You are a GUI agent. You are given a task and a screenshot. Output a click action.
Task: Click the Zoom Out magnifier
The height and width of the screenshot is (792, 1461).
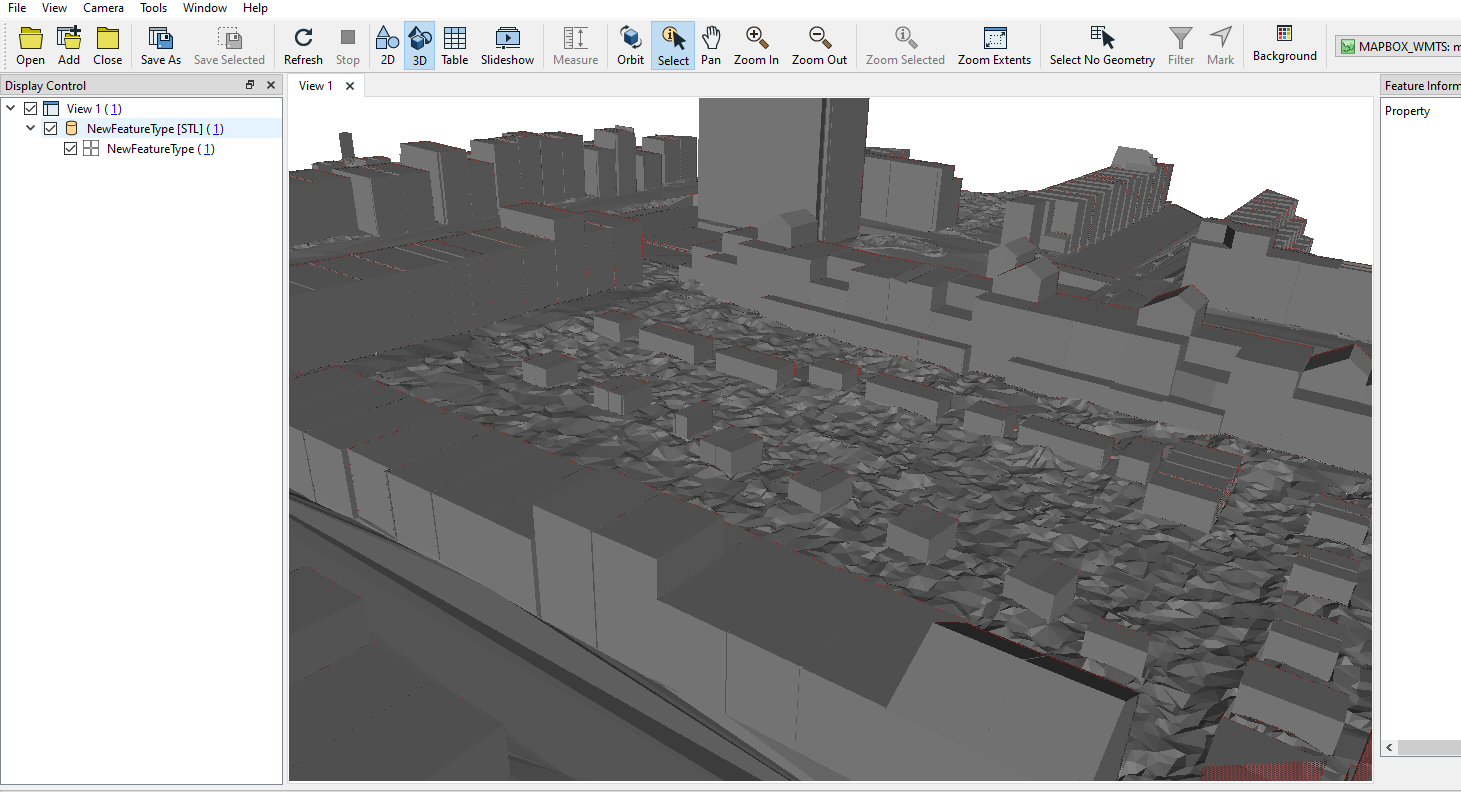[820, 46]
